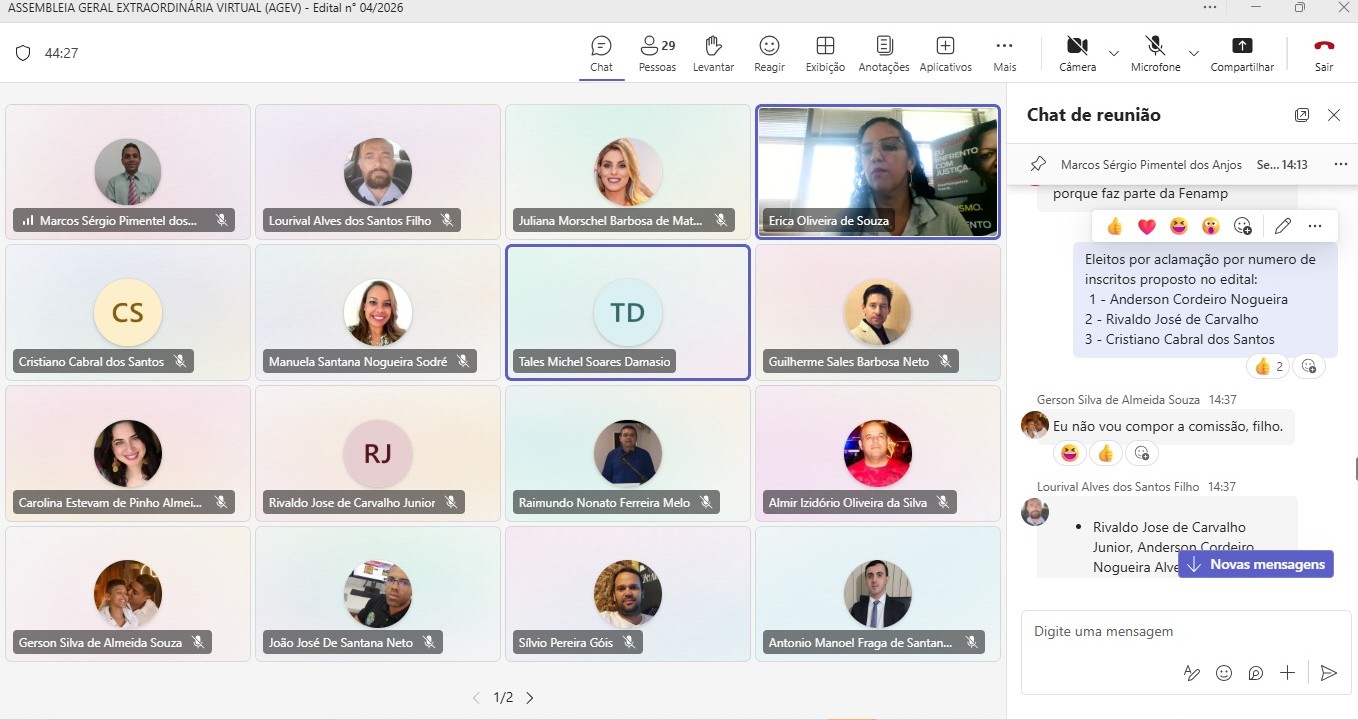
Task: Select the Chat tab in toolbar
Action: pos(601,53)
